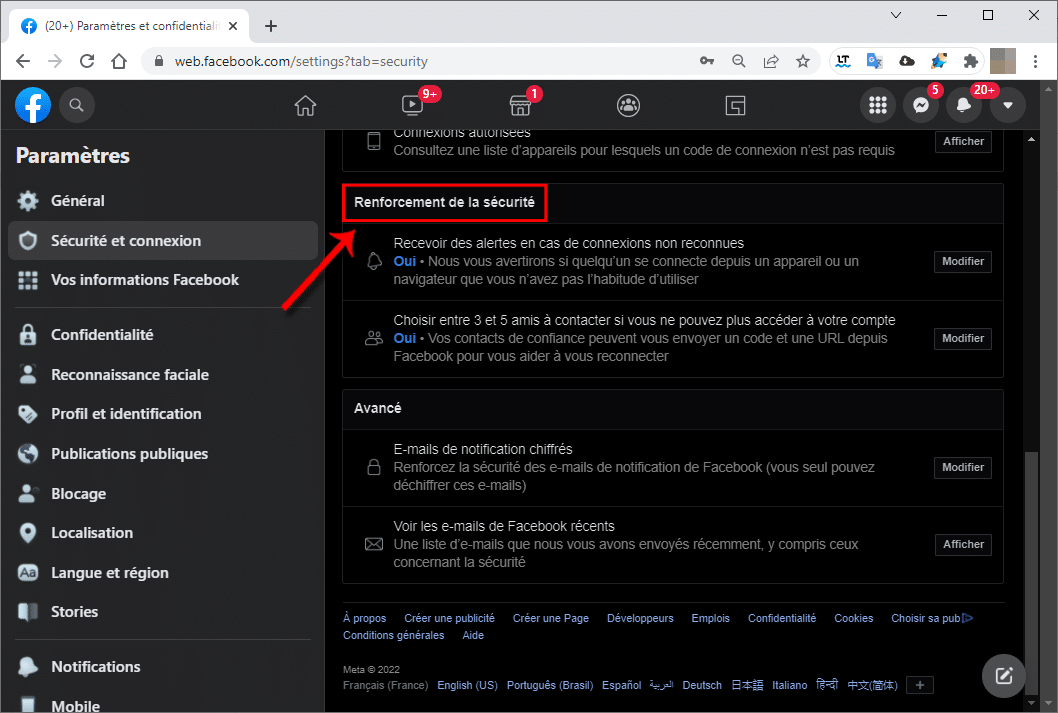
Task: Open browser home page
Action: pos(119,61)
